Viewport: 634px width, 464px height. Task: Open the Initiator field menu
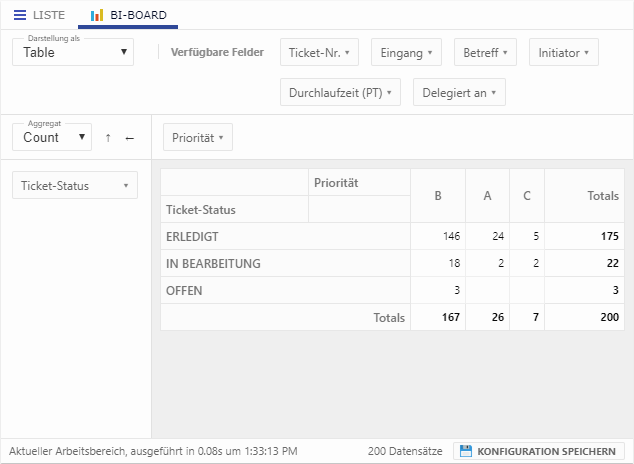563,52
